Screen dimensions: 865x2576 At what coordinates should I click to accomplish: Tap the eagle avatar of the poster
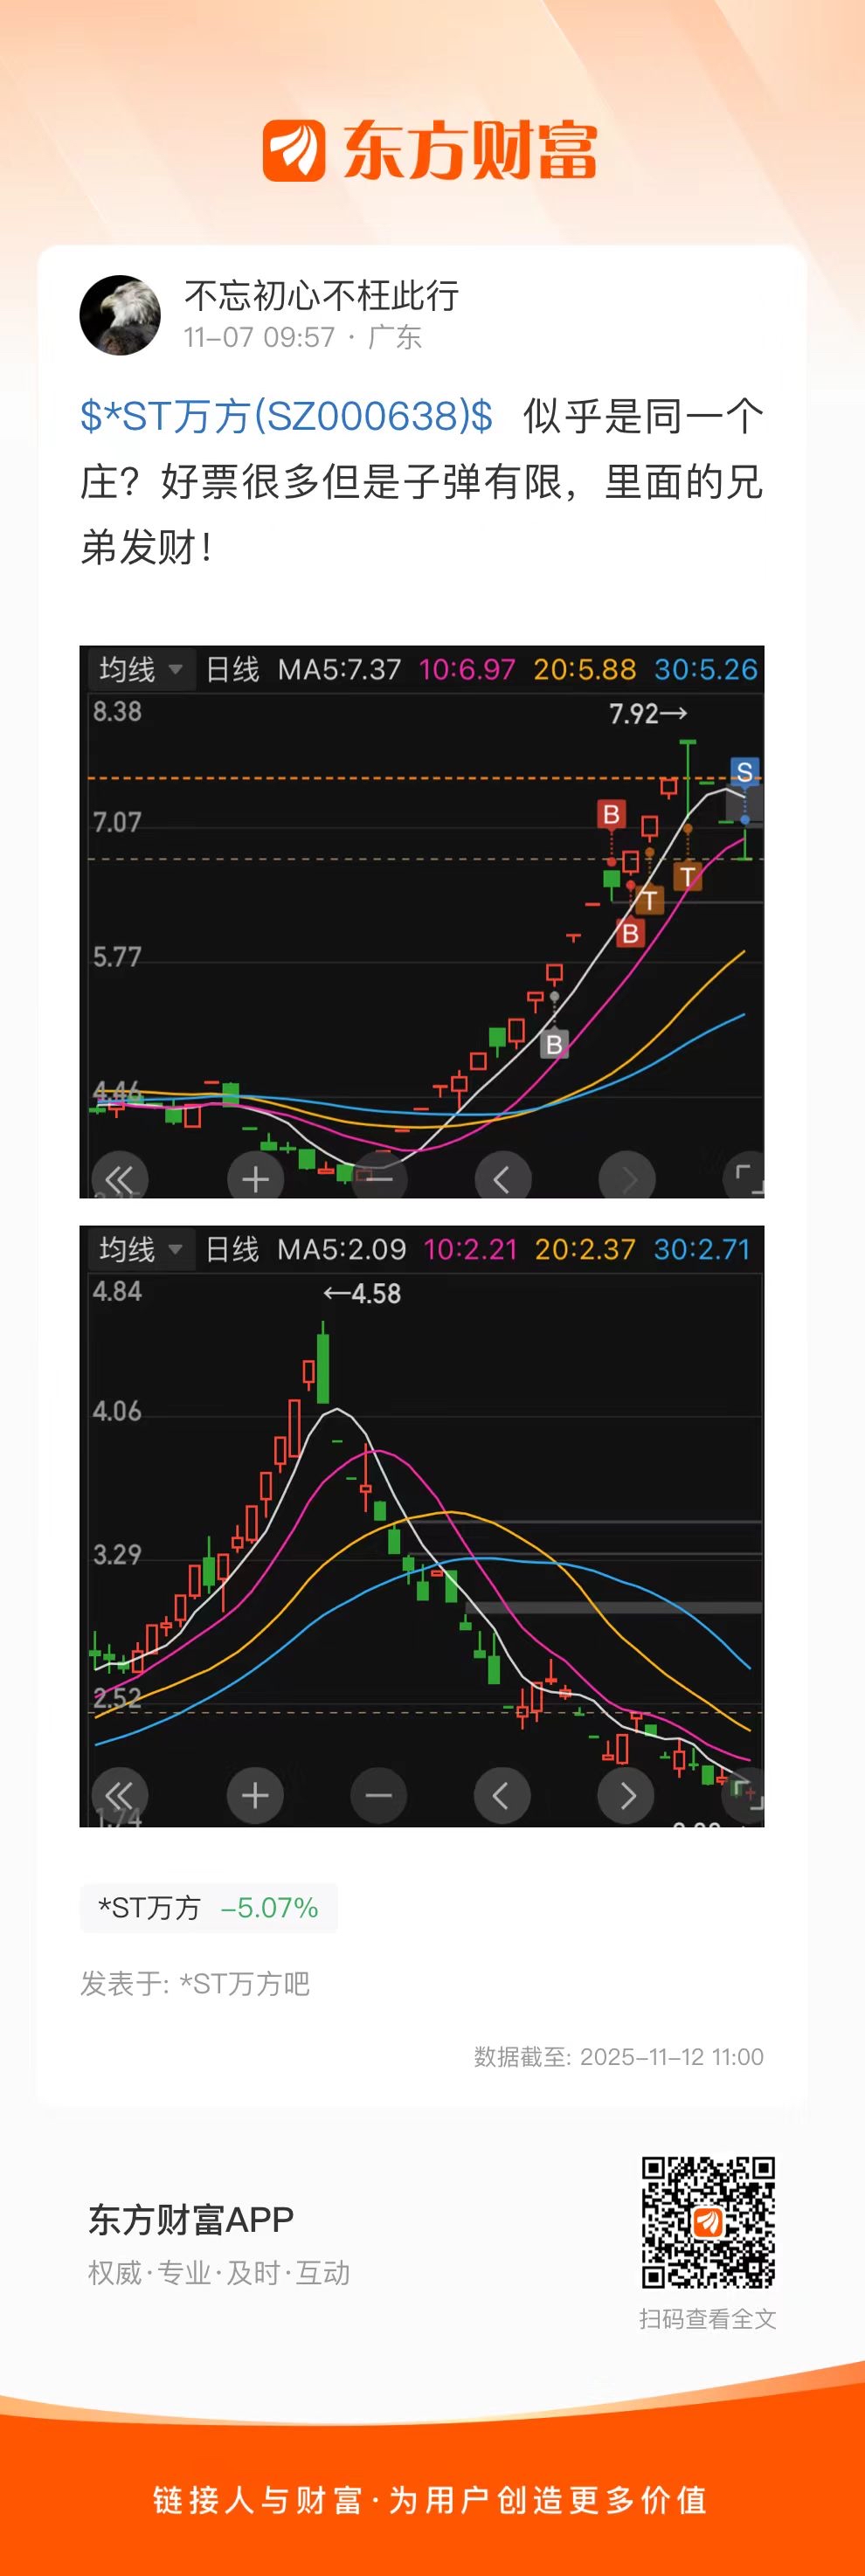coord(120,316)
